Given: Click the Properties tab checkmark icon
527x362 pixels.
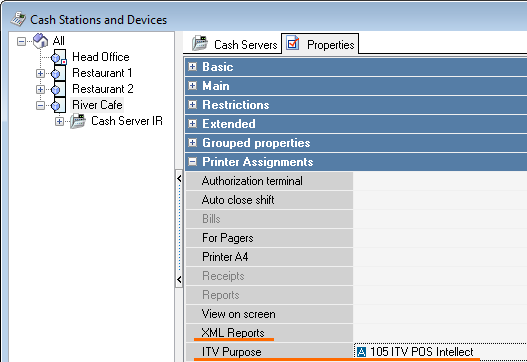Looking at the screenshot, I should [x=292, y=43].
